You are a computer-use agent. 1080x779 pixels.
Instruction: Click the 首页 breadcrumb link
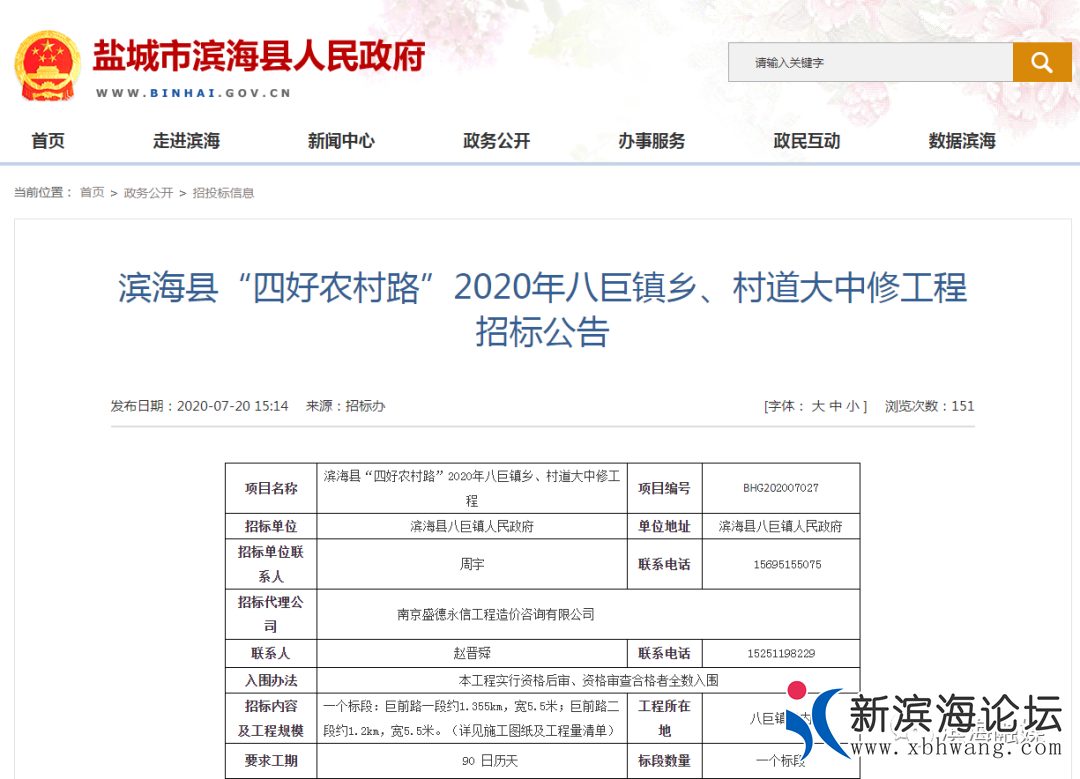[91, 192]
